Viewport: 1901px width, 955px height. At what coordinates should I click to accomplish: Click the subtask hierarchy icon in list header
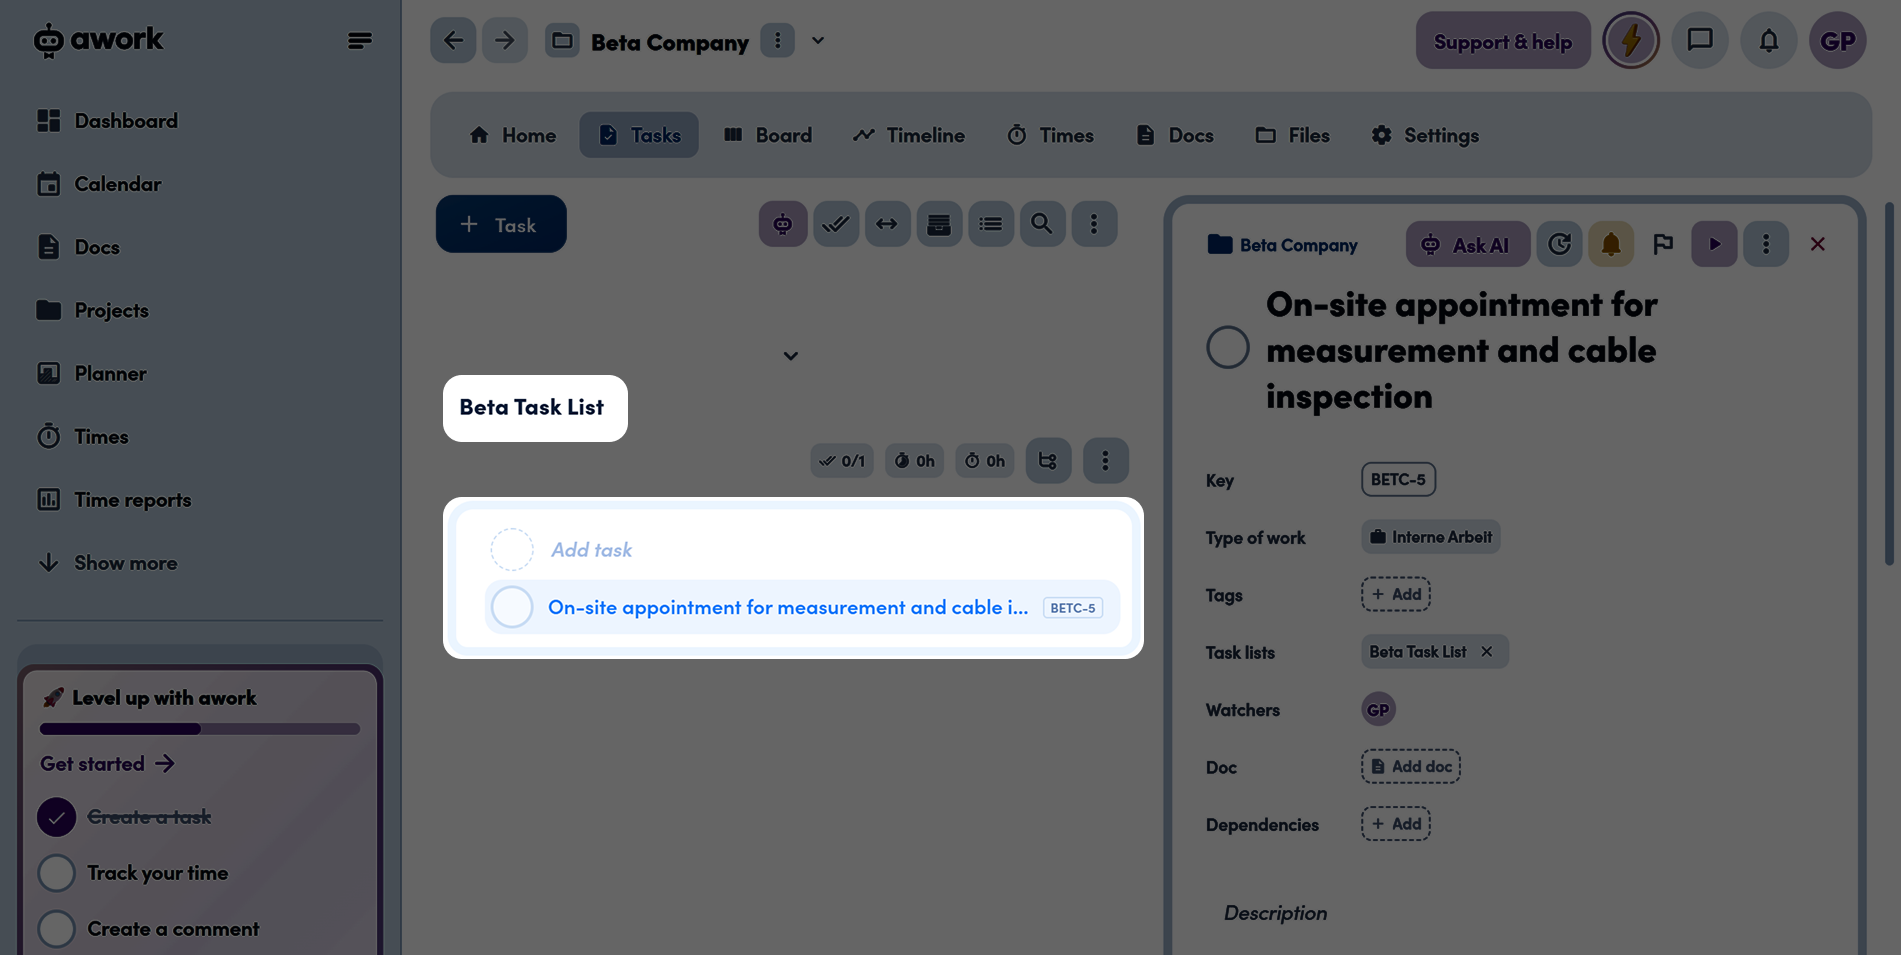[1048, 461]
